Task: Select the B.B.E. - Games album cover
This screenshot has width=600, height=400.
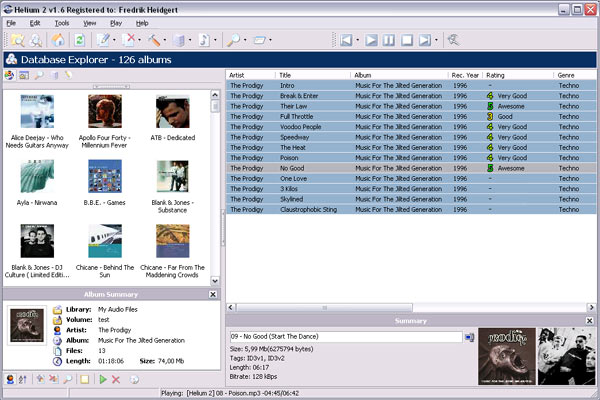Action: point(105,176)
